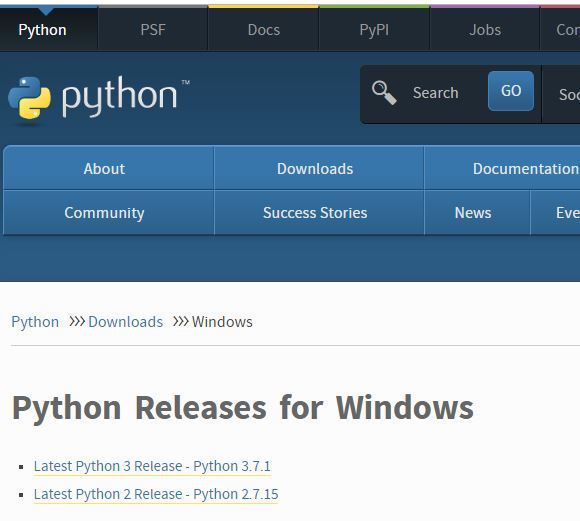Open the Documentation menu

click(x=502, y=169)
